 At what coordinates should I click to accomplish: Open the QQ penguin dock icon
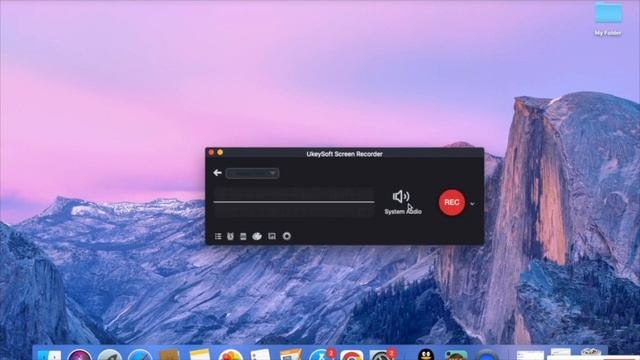426,354
